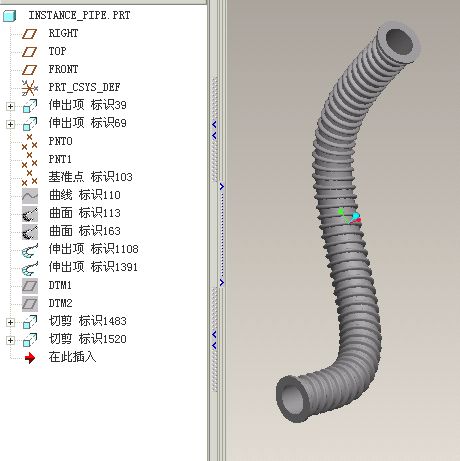
Task: Select the TOP datum plane icon
Action: tap(29, 52)
